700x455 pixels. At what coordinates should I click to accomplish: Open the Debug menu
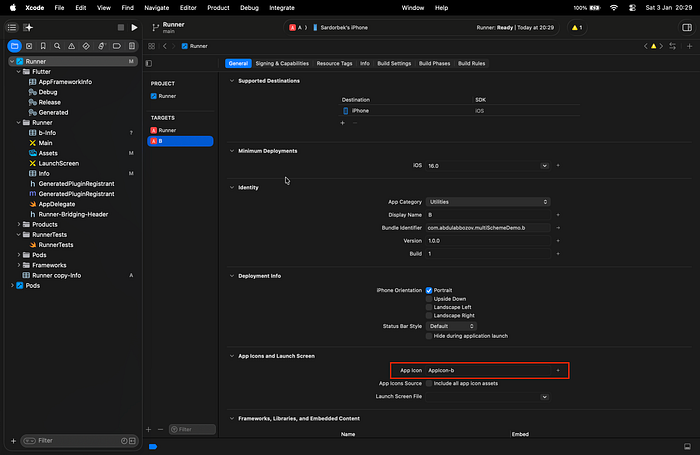(249, 8)
